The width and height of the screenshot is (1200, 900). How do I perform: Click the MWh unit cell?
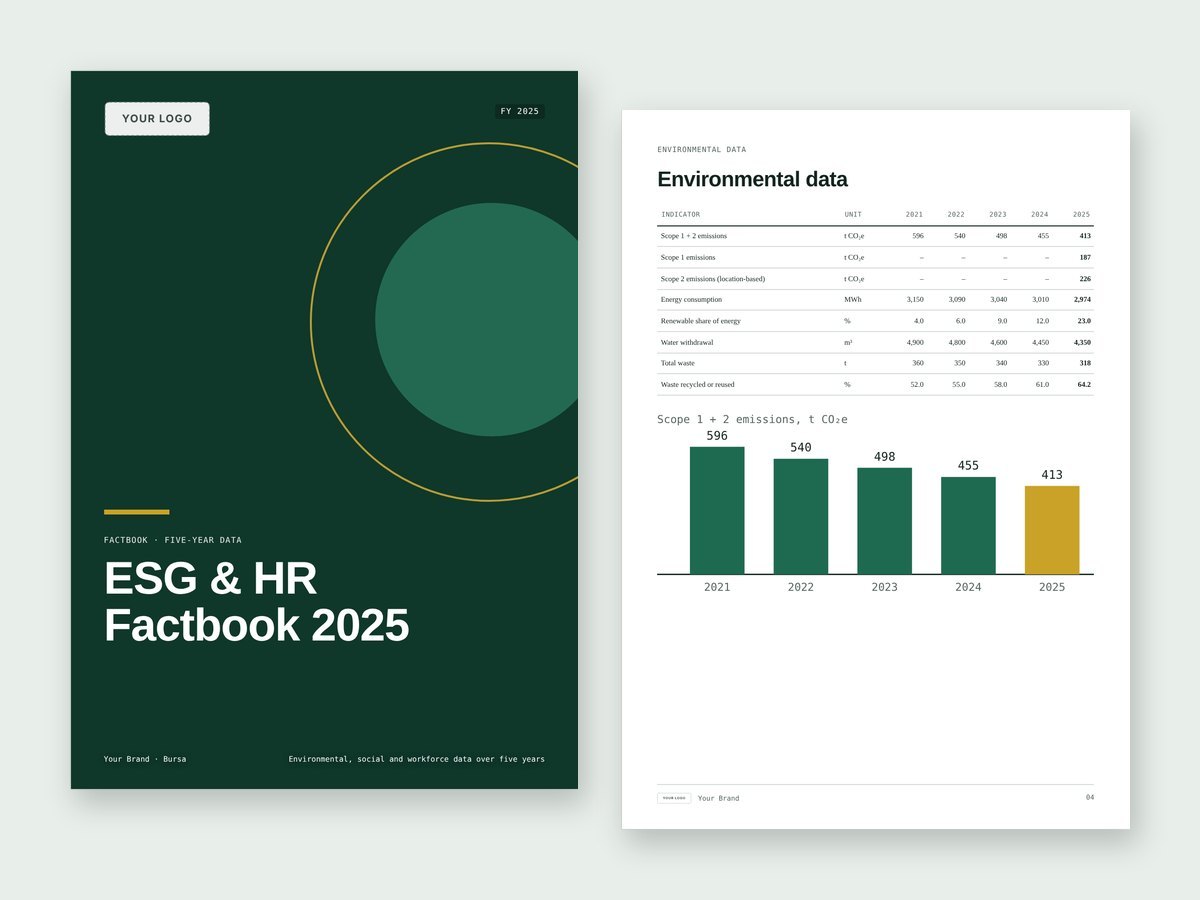[x=853, y=299]
